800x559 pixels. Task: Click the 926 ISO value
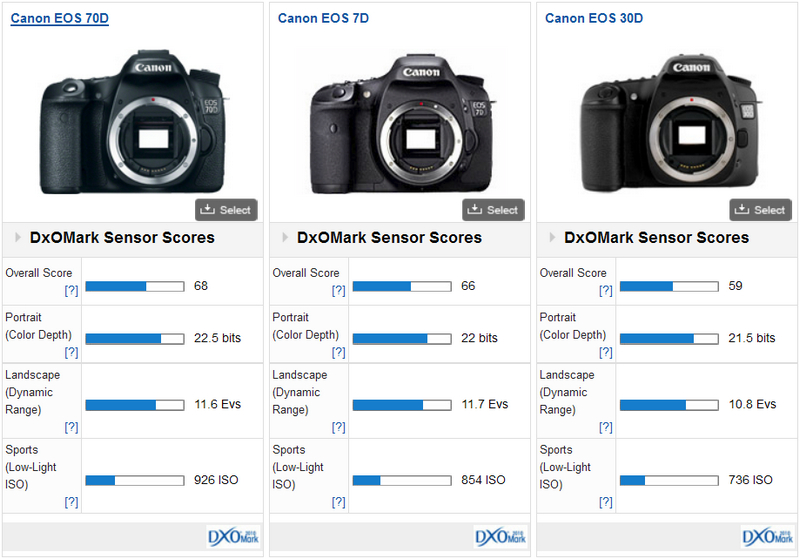coord(216,480)
